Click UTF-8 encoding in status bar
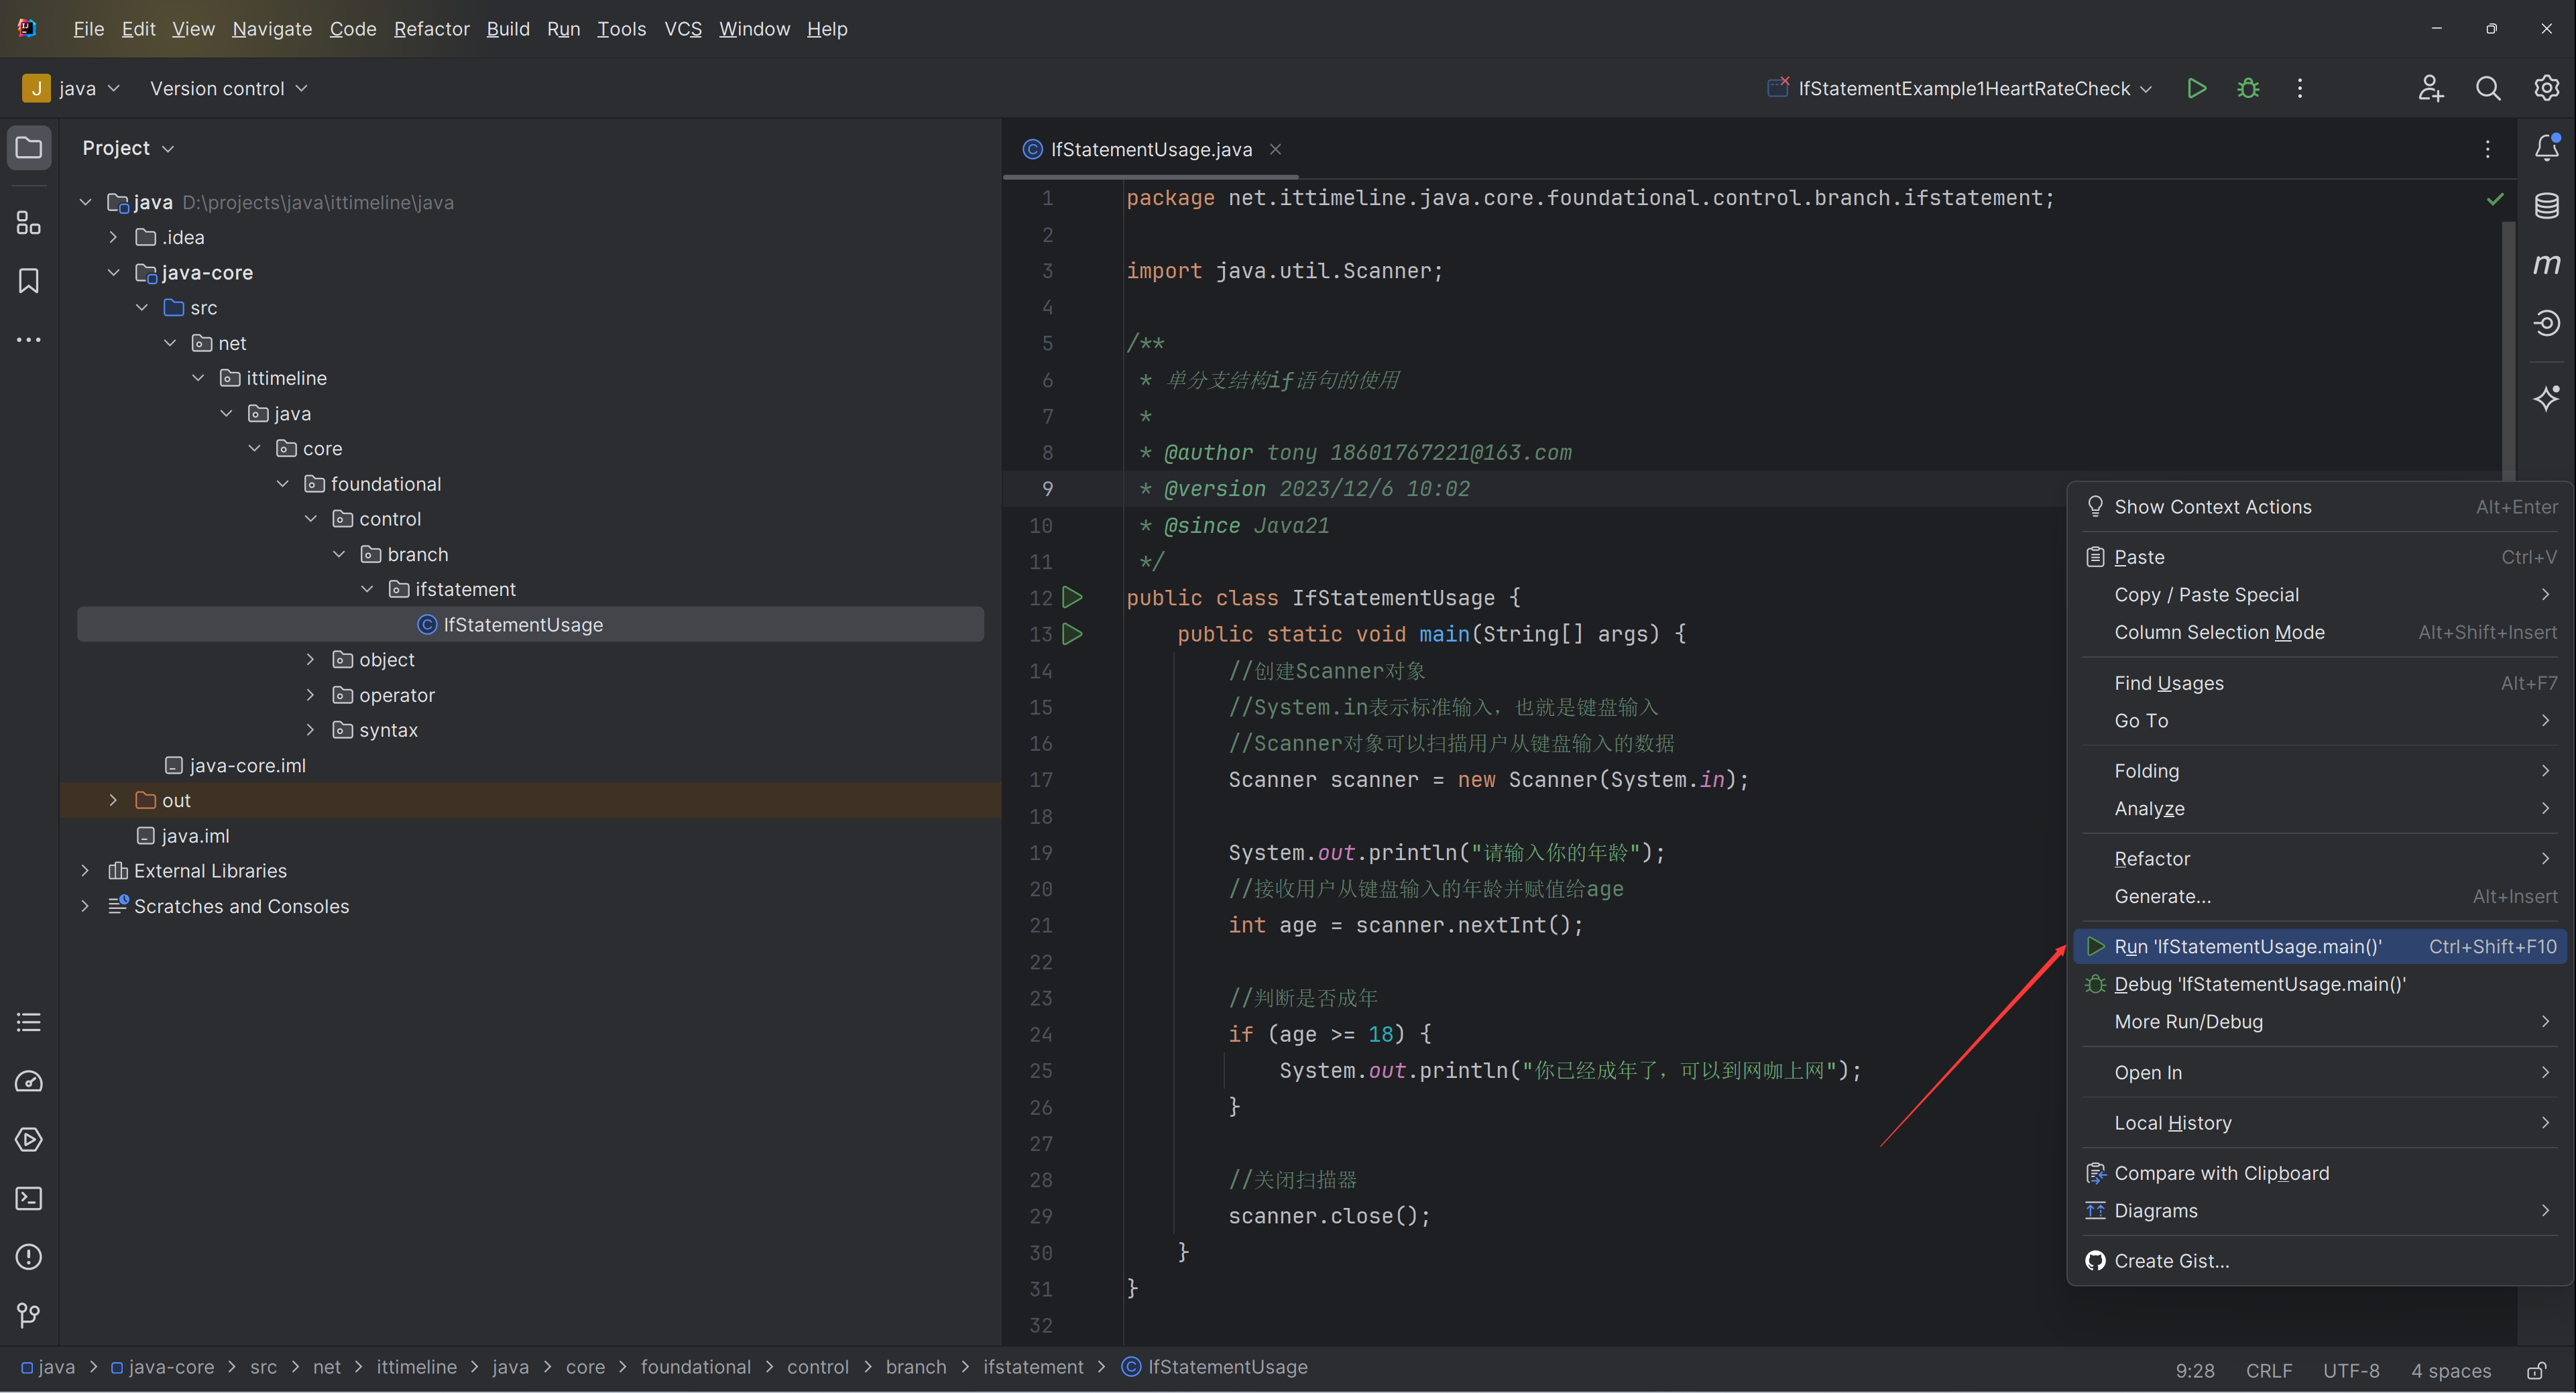 click(2350, 1370)
